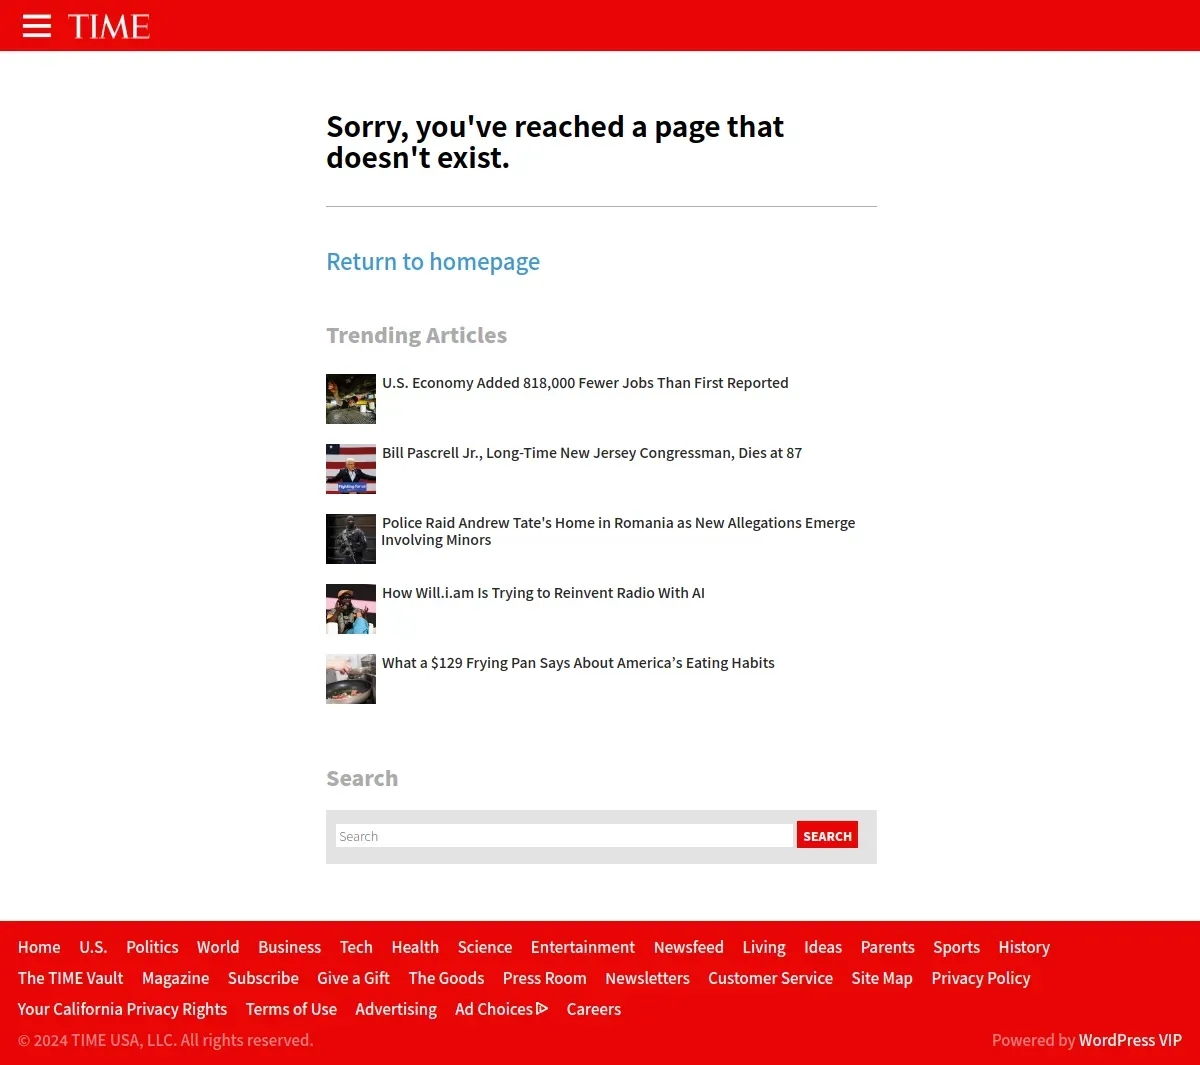Image resolution: width=1200 pixels, height=1065 pixels.
Task: Open the Andrew Tate police raid article
Action: tap(618, 531)
